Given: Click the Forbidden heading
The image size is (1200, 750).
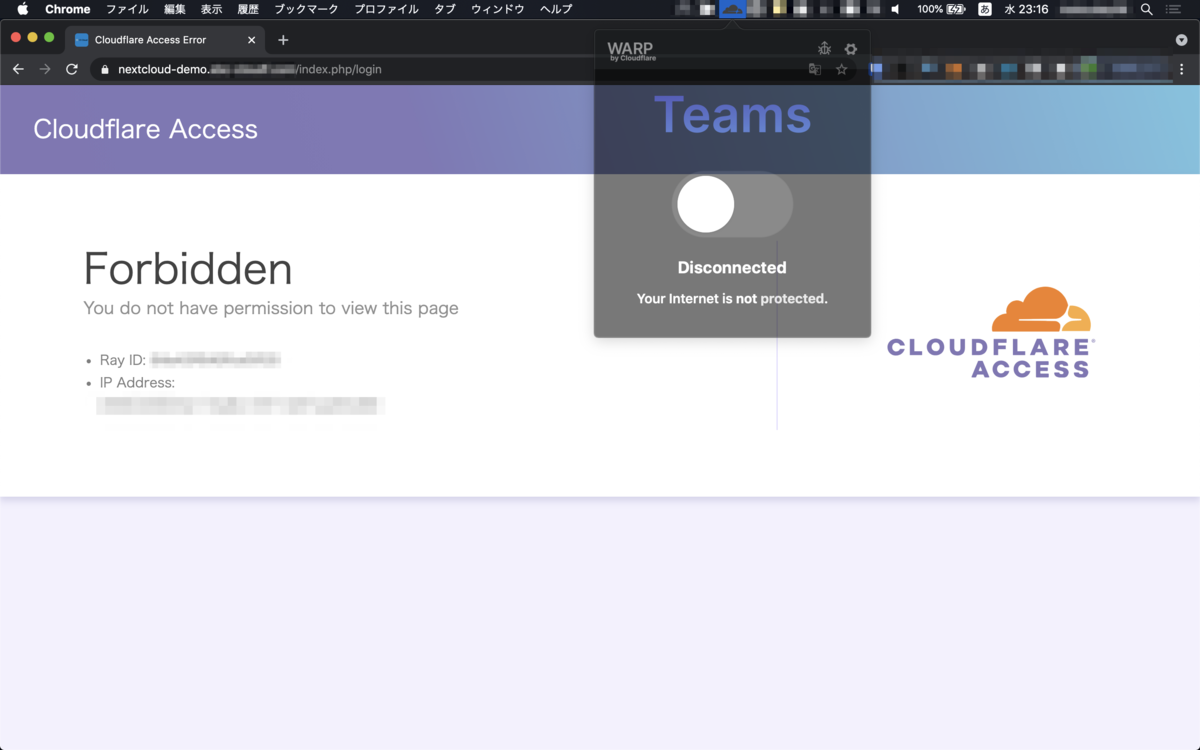Looking at the screenshot, I should (188, 269).
